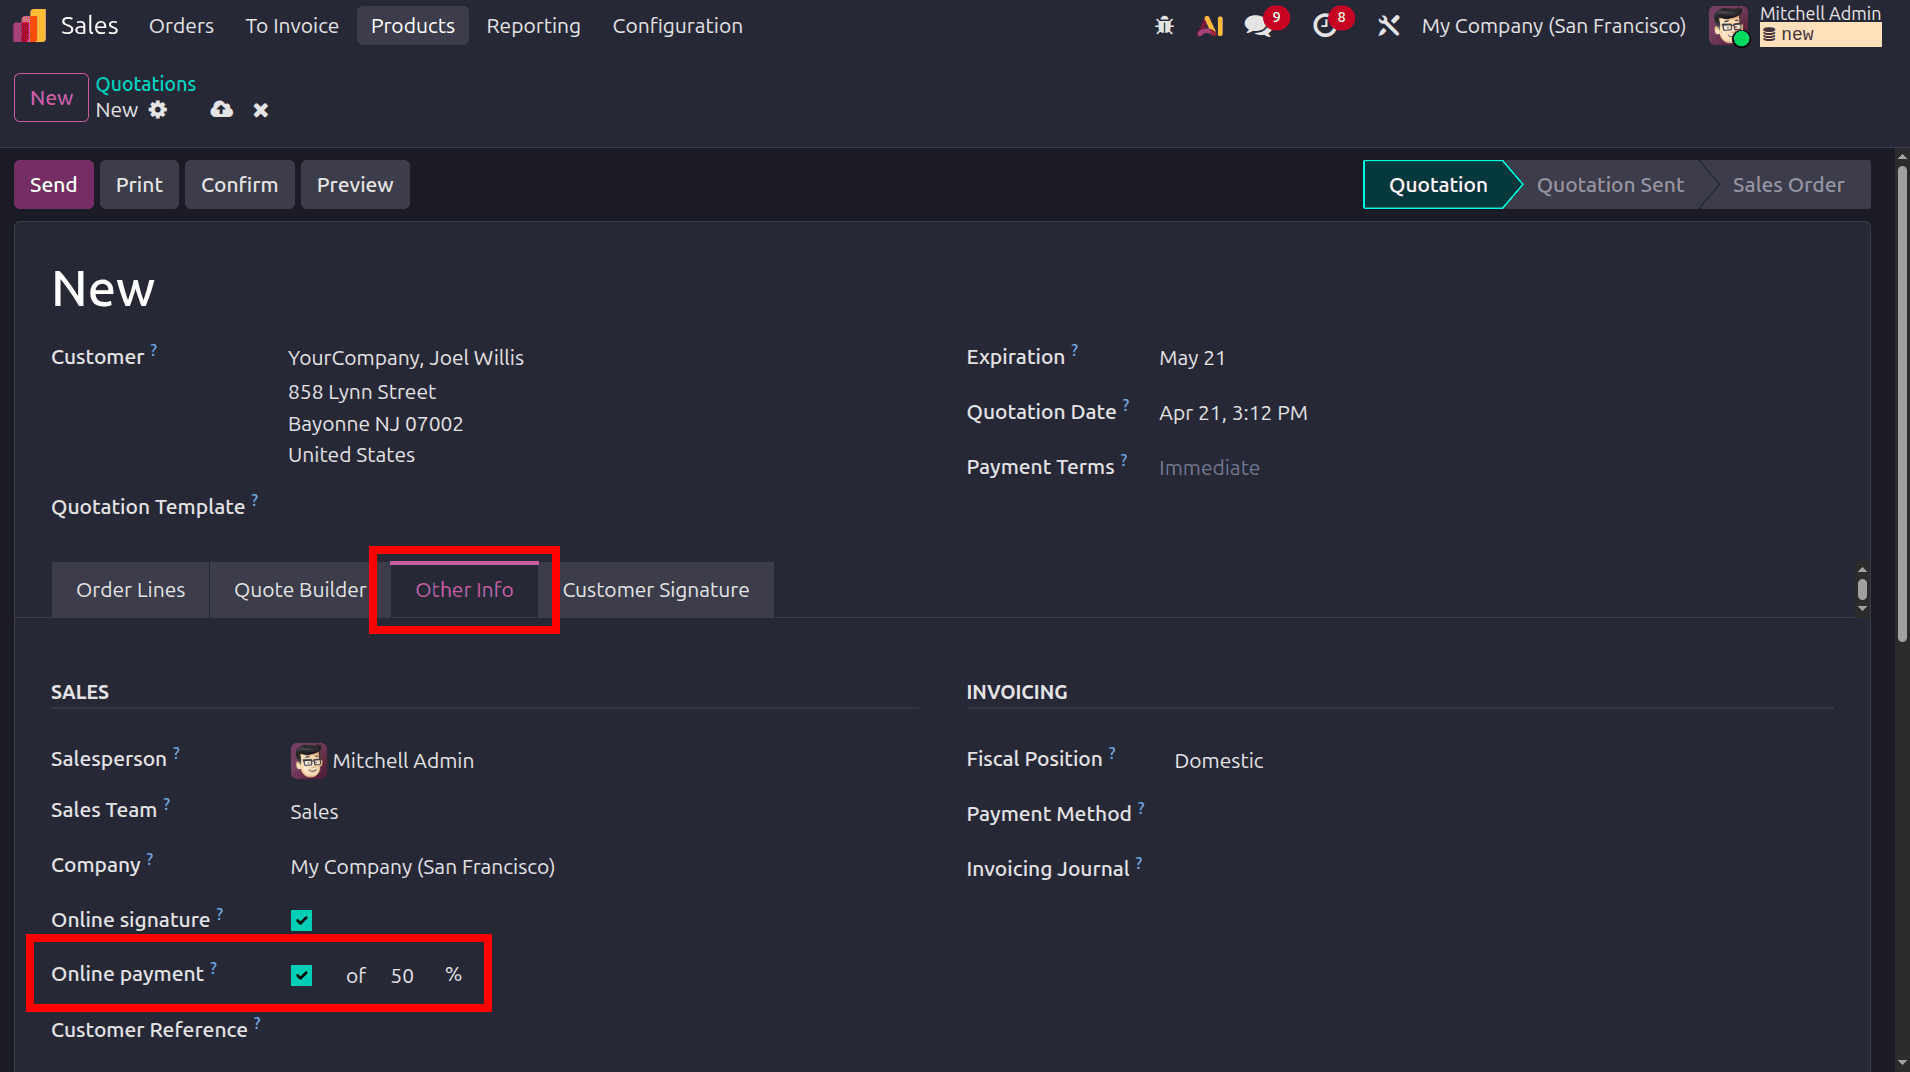Select the Sales Order stage
The width and height of the screenshot is (1910, 1072).
click(x=1788, y=184)
